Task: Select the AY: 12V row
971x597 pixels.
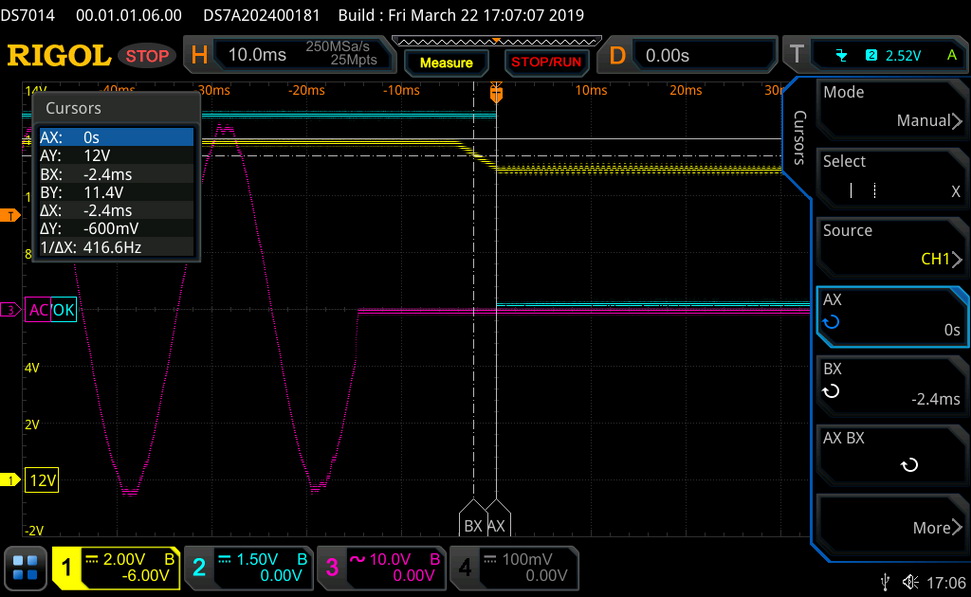Action: point(116,155)
